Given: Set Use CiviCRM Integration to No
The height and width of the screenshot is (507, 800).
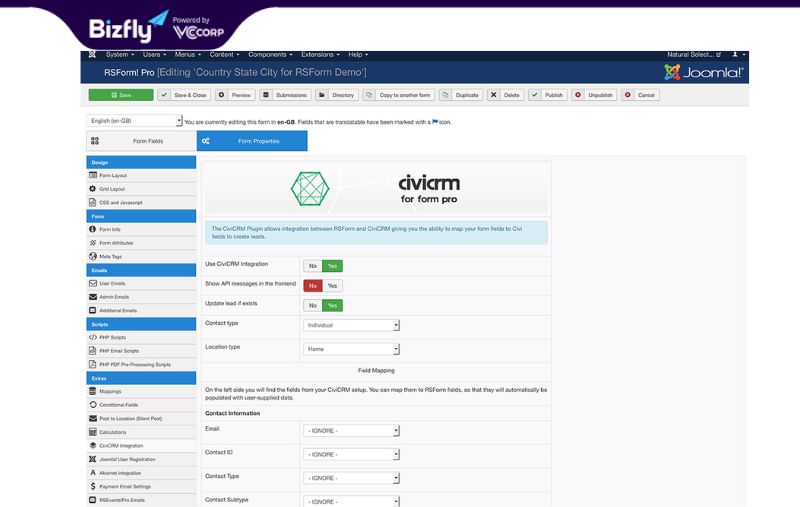Looking at the screenshot, I should tap(313, 266).
